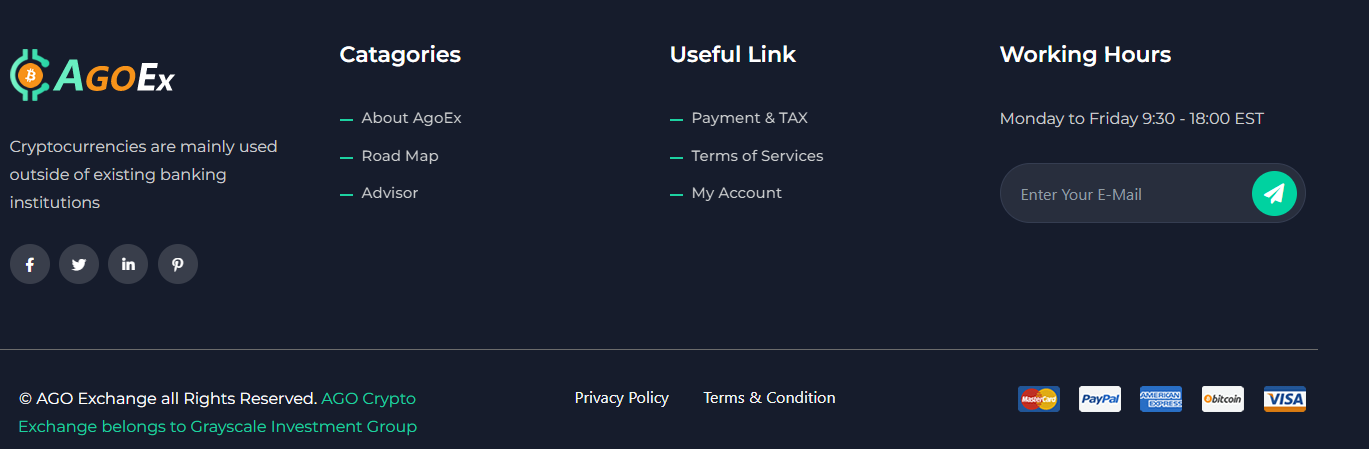1369x449 pixels.
Task: Go to the Road Map page
Action: point(400,156)
